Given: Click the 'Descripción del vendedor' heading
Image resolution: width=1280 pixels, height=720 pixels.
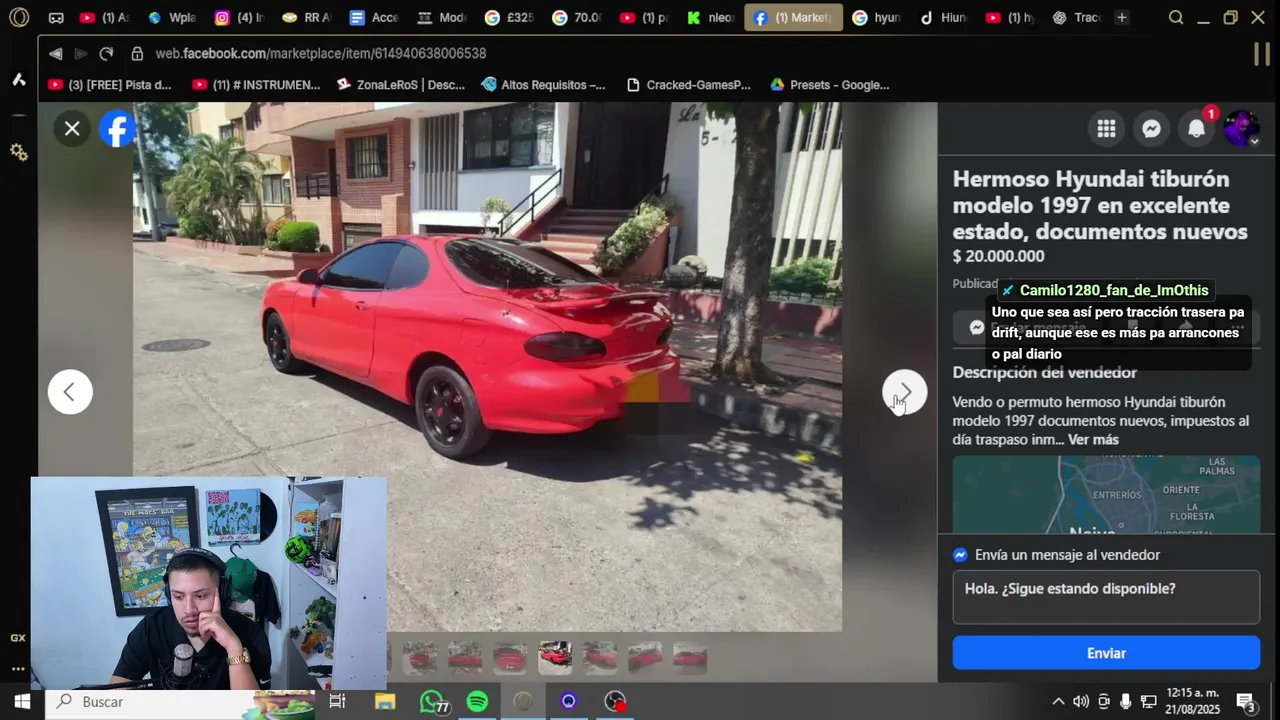Looking at the screenshot, I should click(1044, 372).
